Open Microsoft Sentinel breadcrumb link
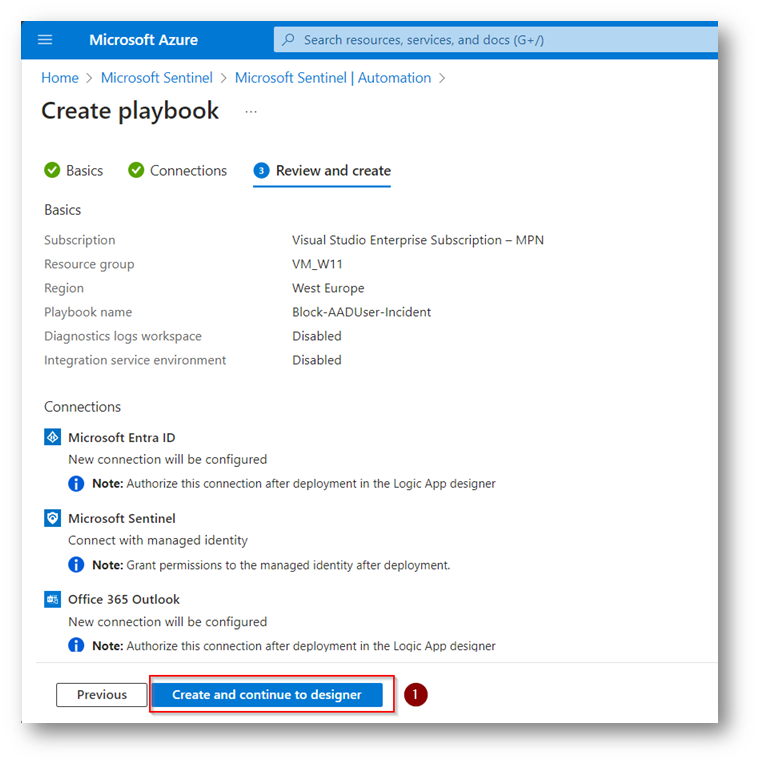 [157, 78]
